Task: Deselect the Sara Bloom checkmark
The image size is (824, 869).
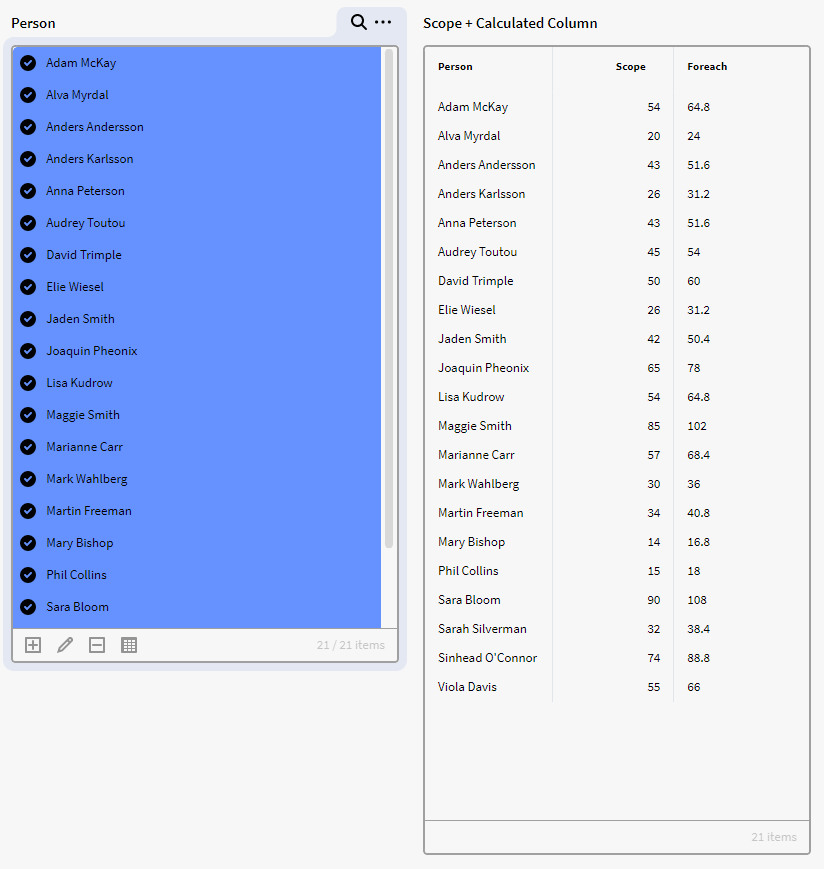Action: tap(28, 607)
